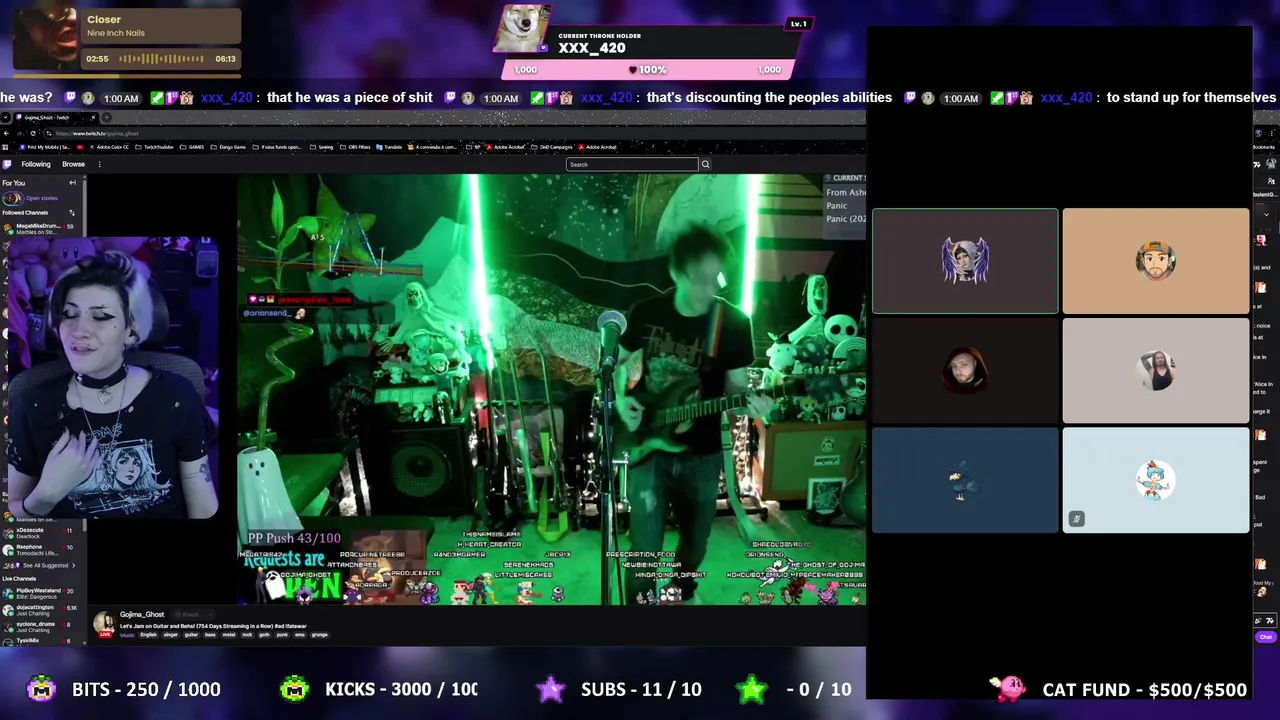The width and height of the screenshot is (1280, 720).
Task: Click the SUBS goal purple star icon
Action: (551, 689)
